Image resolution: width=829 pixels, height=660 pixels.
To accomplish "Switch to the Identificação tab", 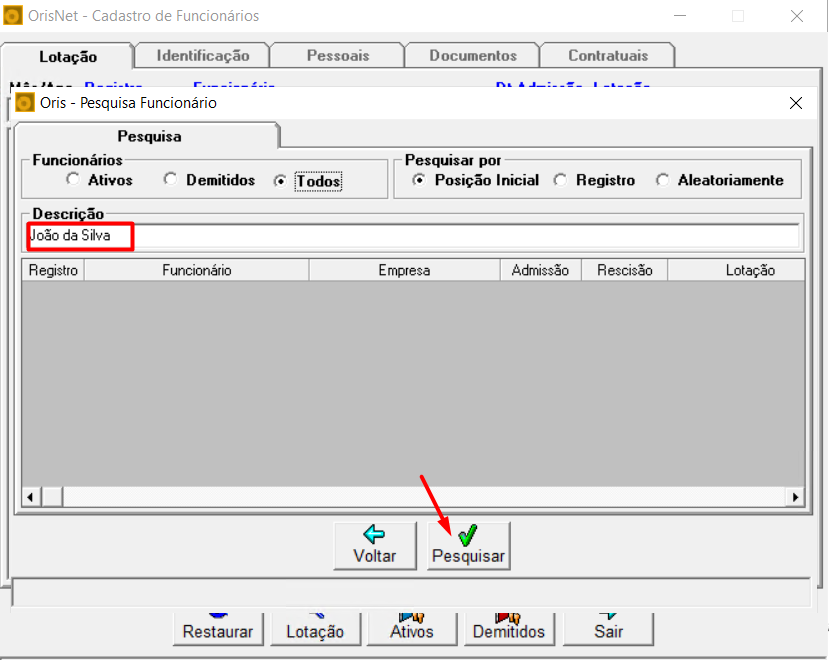I will tap(202, 56).
